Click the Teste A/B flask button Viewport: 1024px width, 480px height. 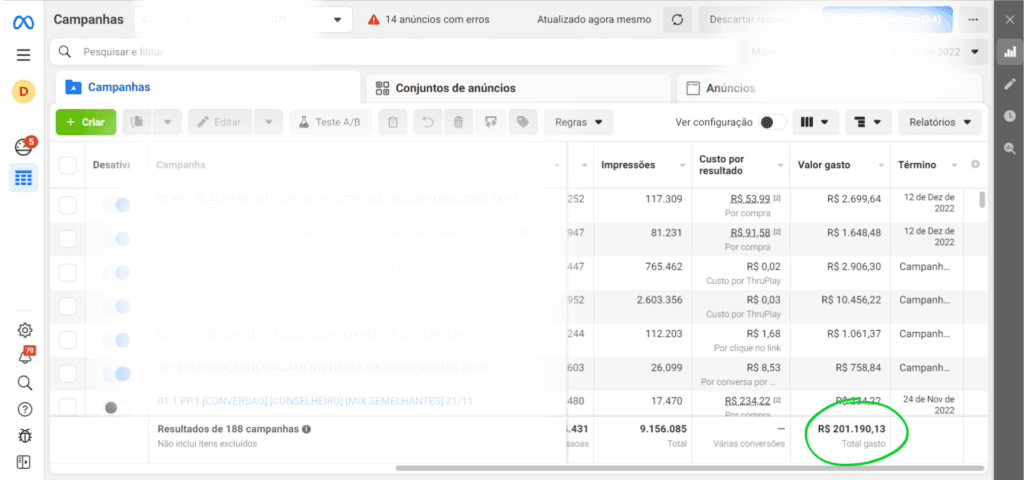[331, 122]
